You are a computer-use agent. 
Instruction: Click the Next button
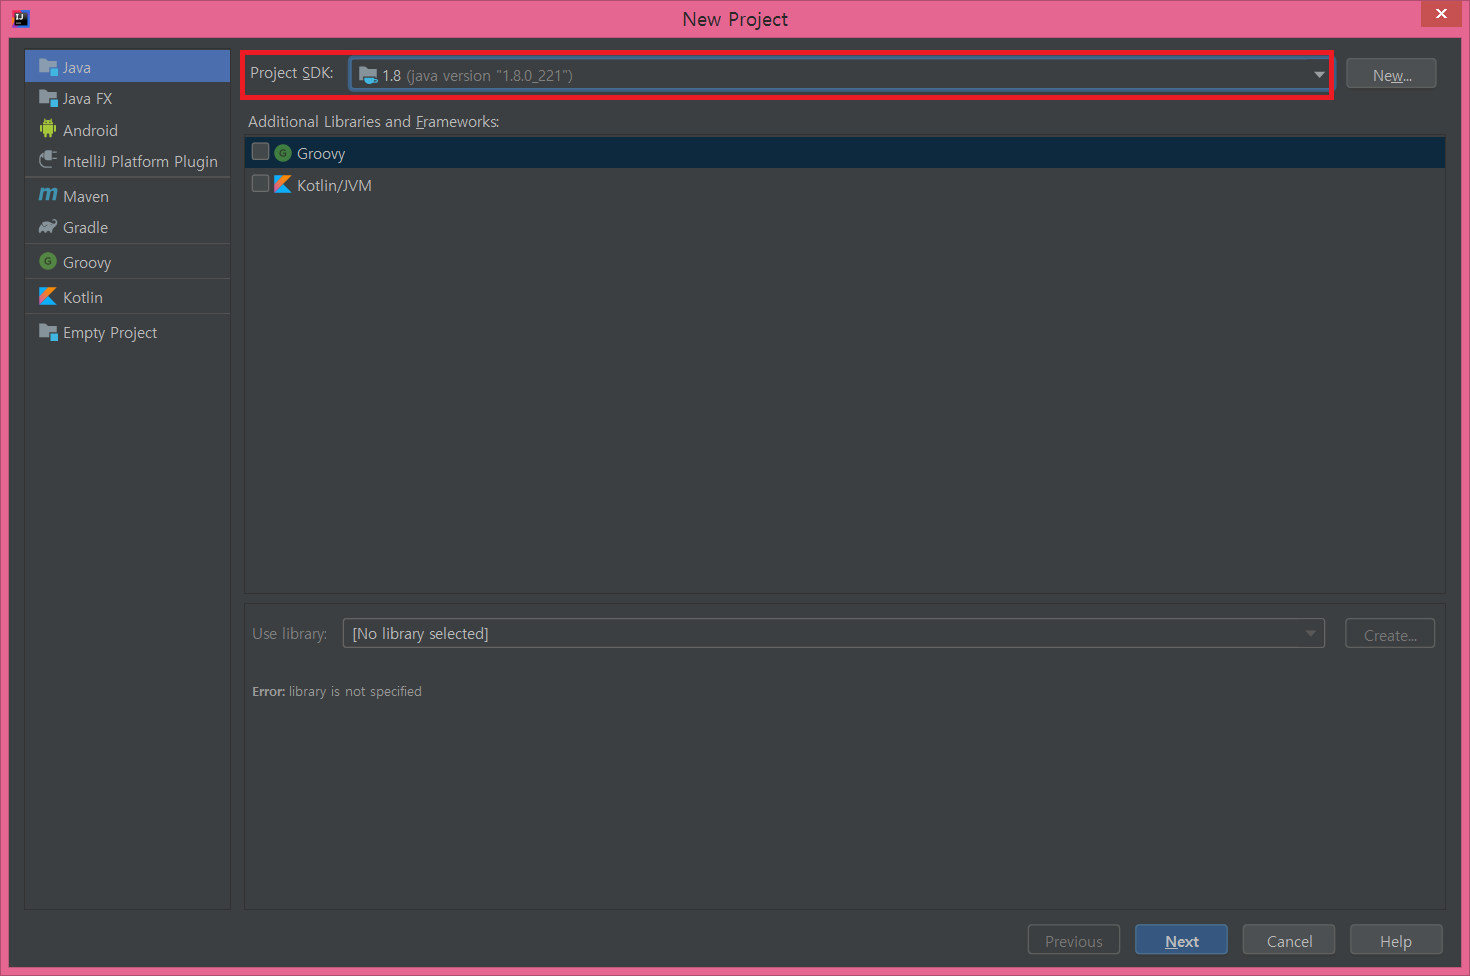coord(1181,940)
